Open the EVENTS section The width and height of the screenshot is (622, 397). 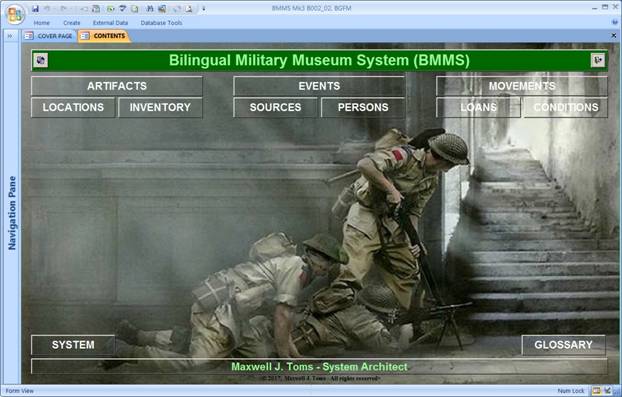pyautogui.click(x=319, y=86)
